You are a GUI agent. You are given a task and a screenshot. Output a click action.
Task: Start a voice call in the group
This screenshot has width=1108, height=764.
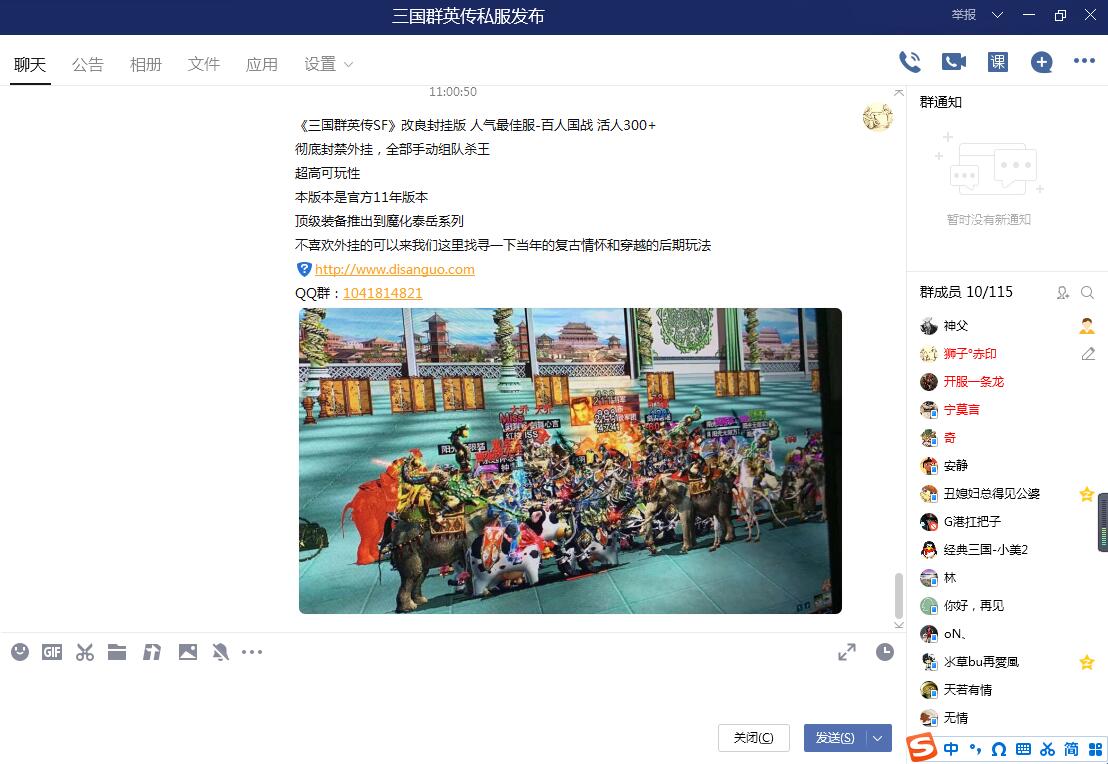pos(909,62)
